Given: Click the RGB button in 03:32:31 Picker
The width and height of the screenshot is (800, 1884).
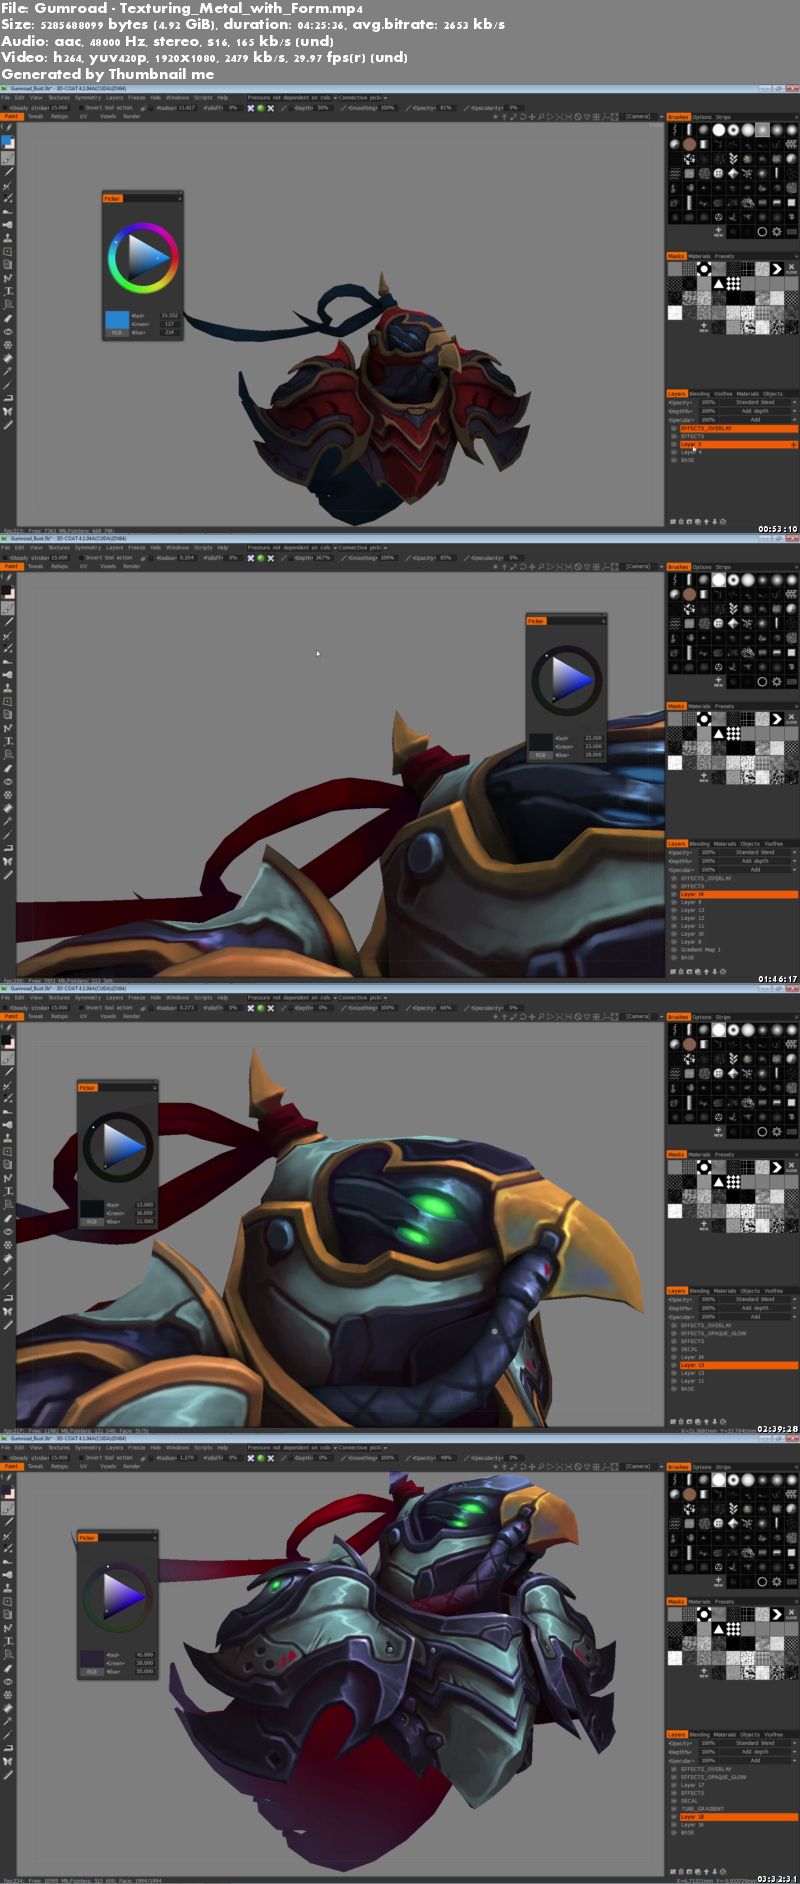Looking at the screenshot, I should [x=92, y=1671].
